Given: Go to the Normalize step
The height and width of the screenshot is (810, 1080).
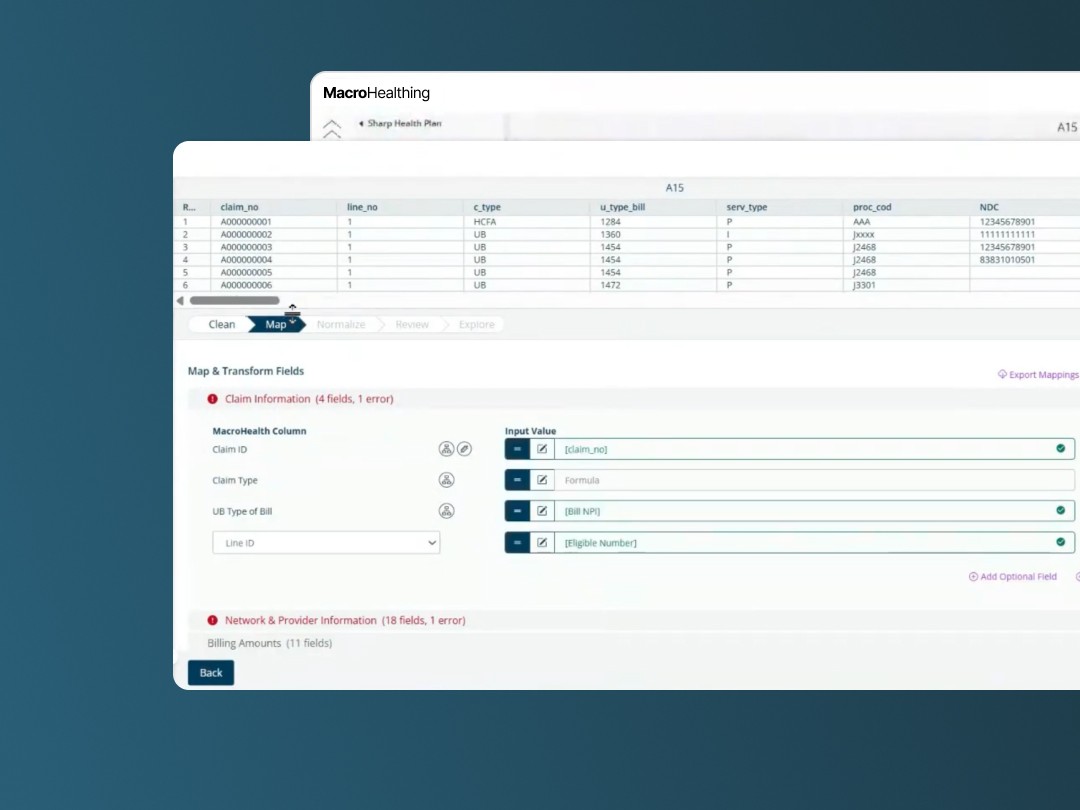Looking at the screenshot, I should (341, 324).
